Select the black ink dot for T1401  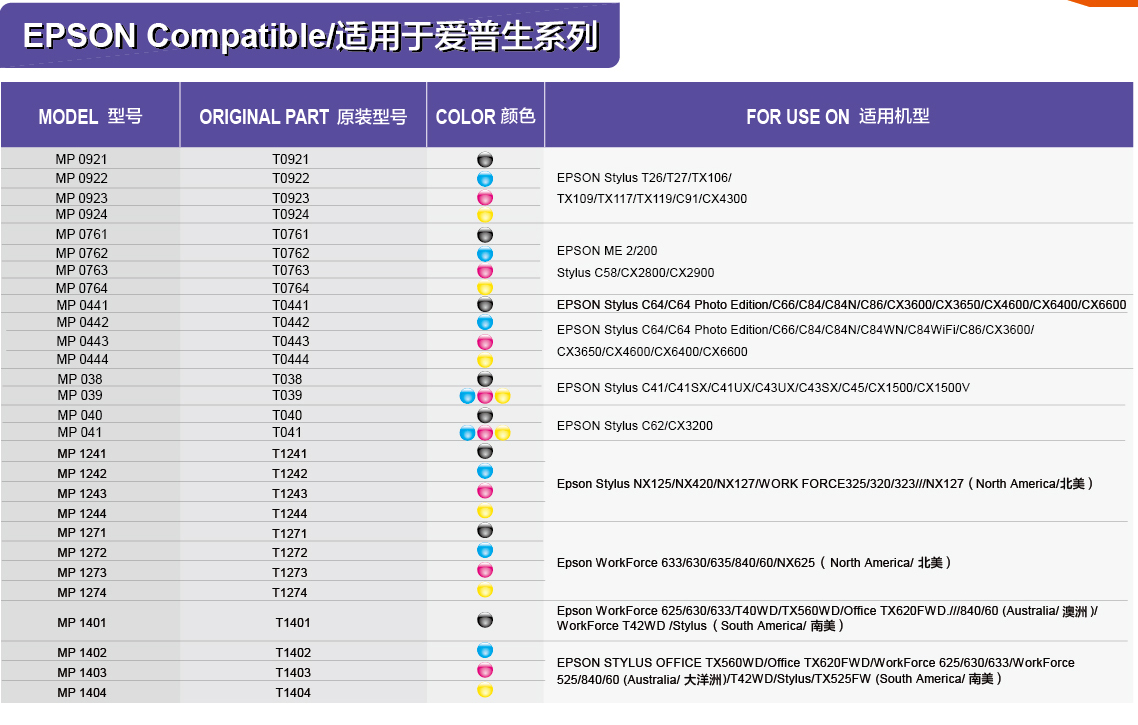485,621
